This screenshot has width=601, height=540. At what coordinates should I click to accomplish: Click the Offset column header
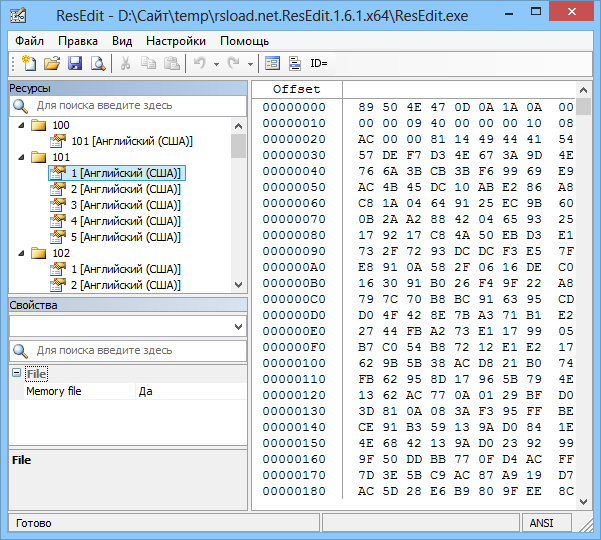[x=297, y=89]
